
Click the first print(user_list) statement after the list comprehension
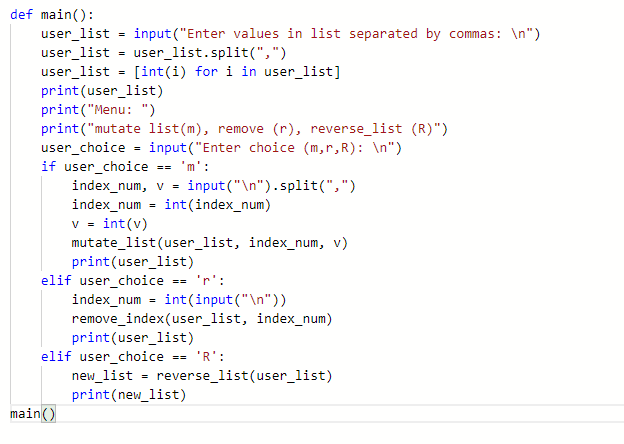(x=102, y=91)
